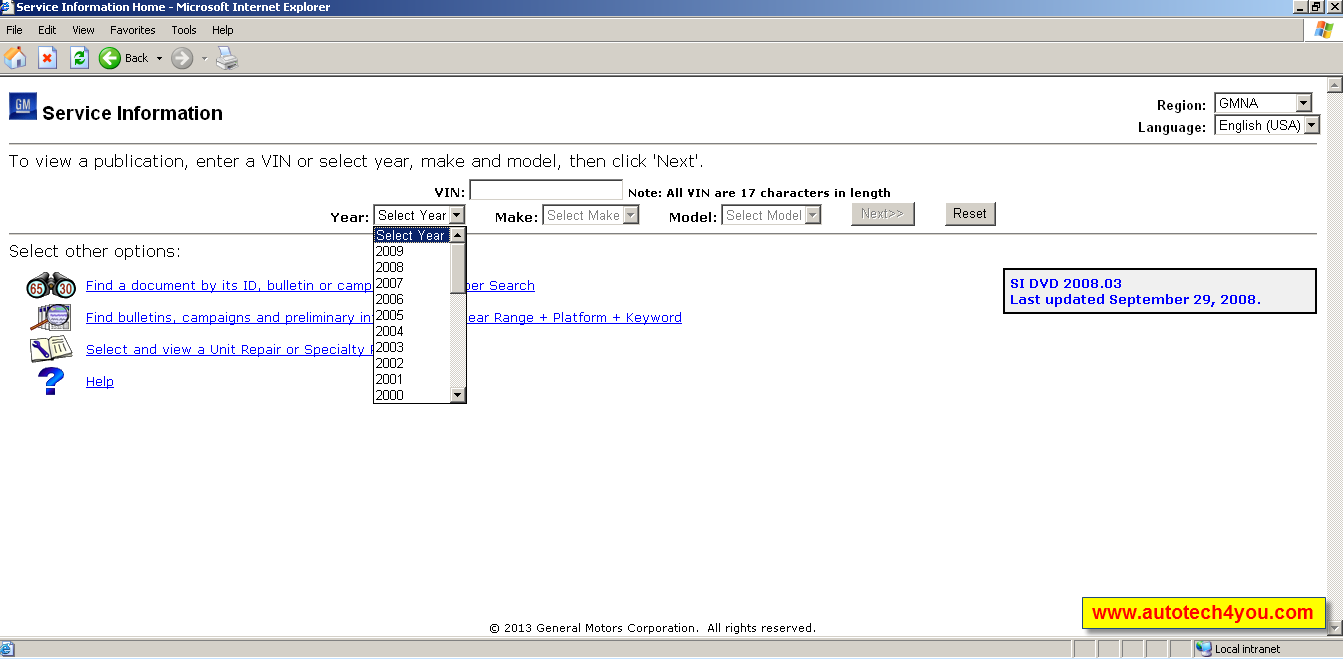Click the disabled Select Model dropdown

pos(772,215)
